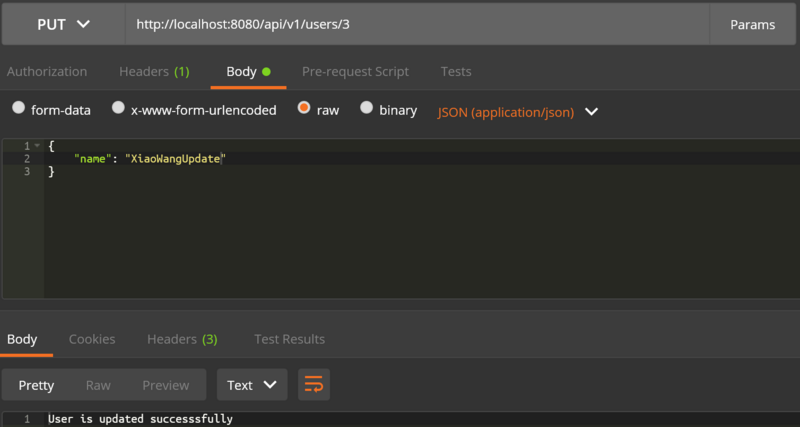Screen dimensions: 800x427
Task: View the response Headers (3) tab
Action: pos(182,339)
